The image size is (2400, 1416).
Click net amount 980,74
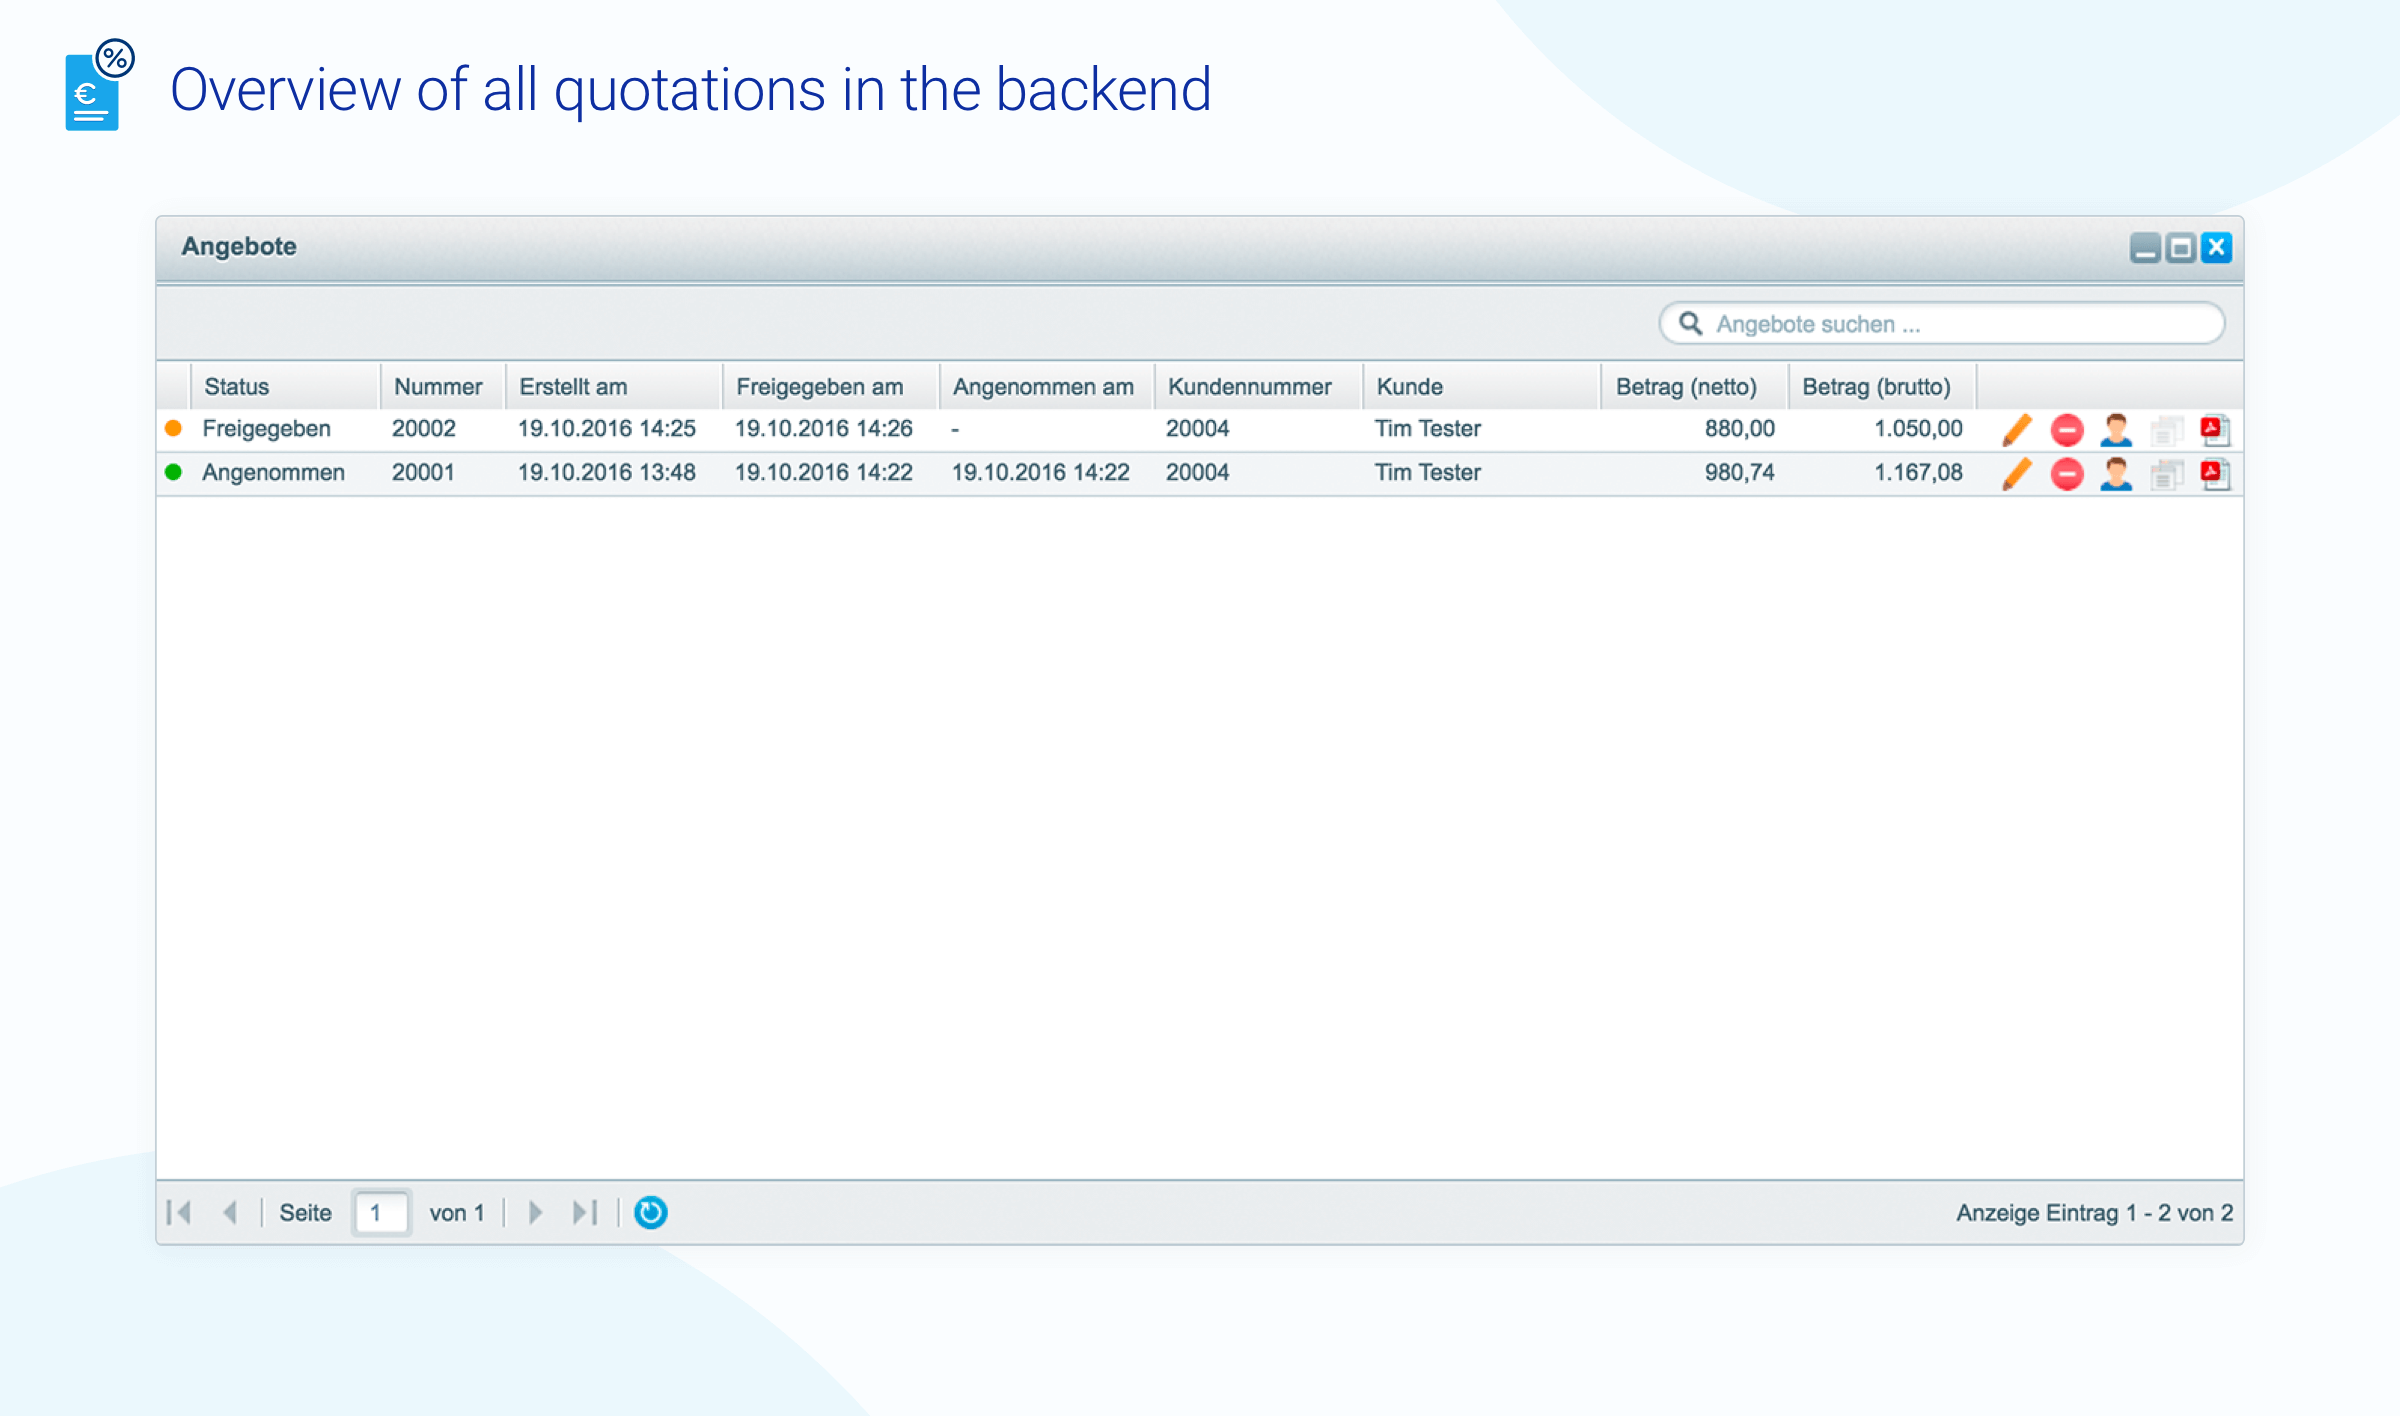tap(1739, 472)
